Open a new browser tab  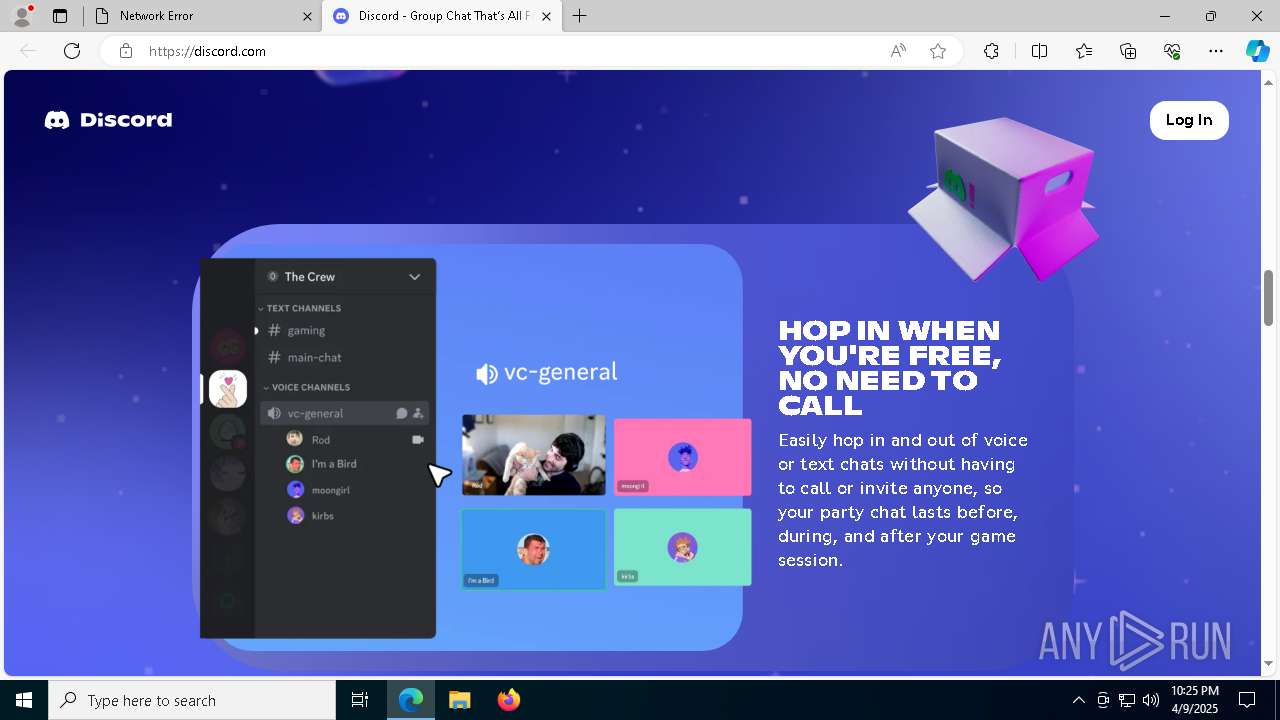click(x=580, y=16)
